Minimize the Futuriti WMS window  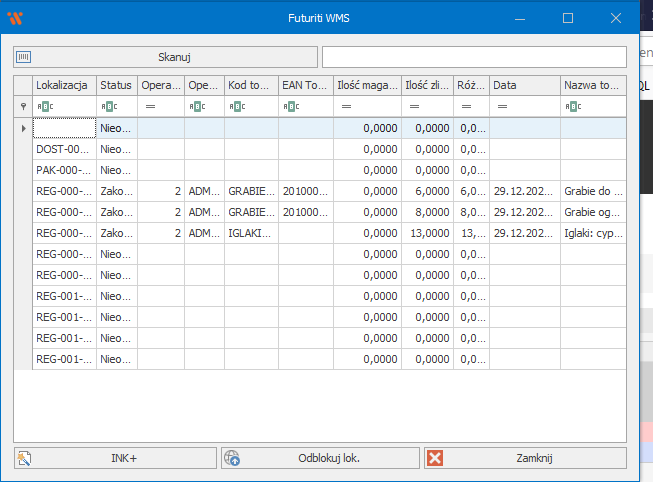pyautogui.click(x=520, y=18)
